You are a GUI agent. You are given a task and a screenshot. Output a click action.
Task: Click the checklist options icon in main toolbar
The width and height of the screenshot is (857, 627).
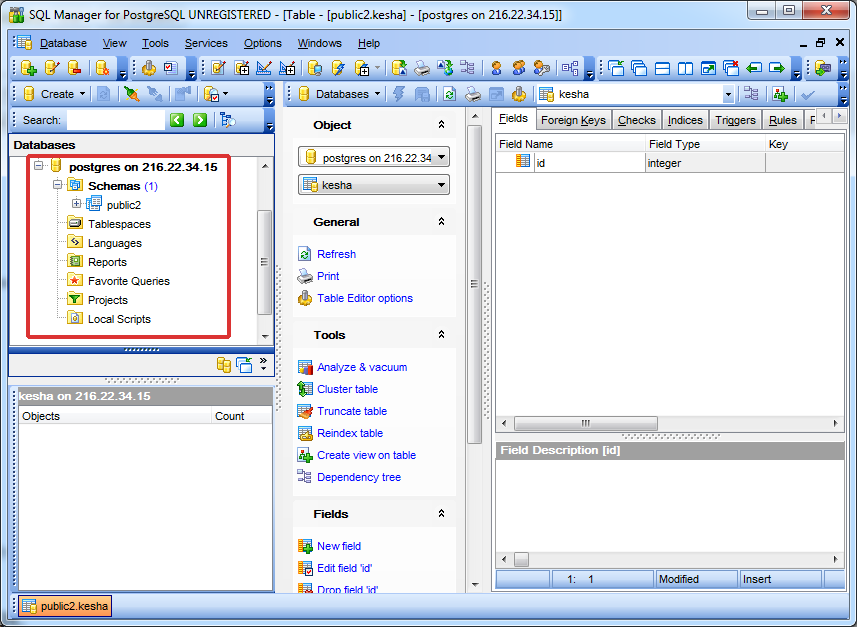pos(171,68)
